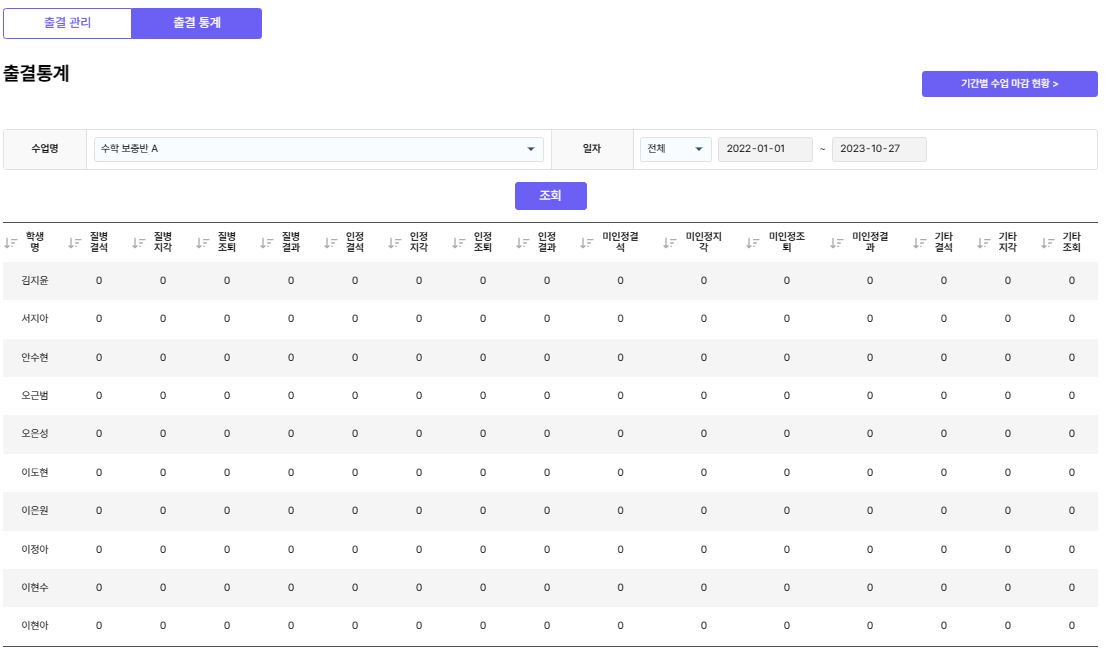Viewport: 1108px width, 650px height.
Task: Sort by 인정조퇴 column icon
Action: tap(459, 243)
